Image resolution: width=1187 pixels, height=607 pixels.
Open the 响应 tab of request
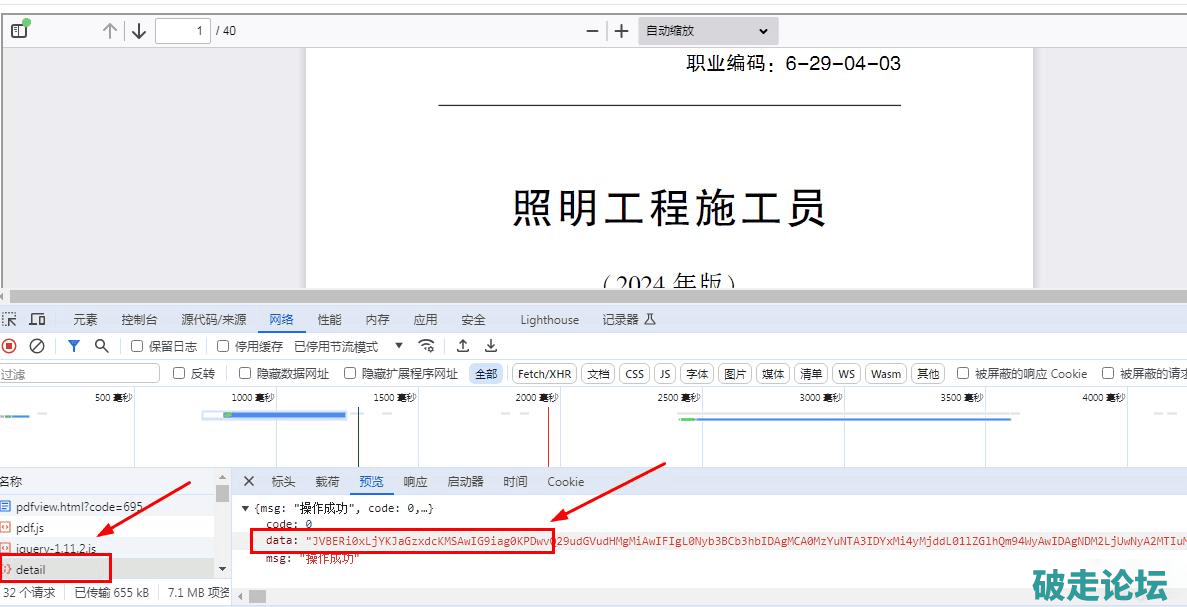click(415, 482)
